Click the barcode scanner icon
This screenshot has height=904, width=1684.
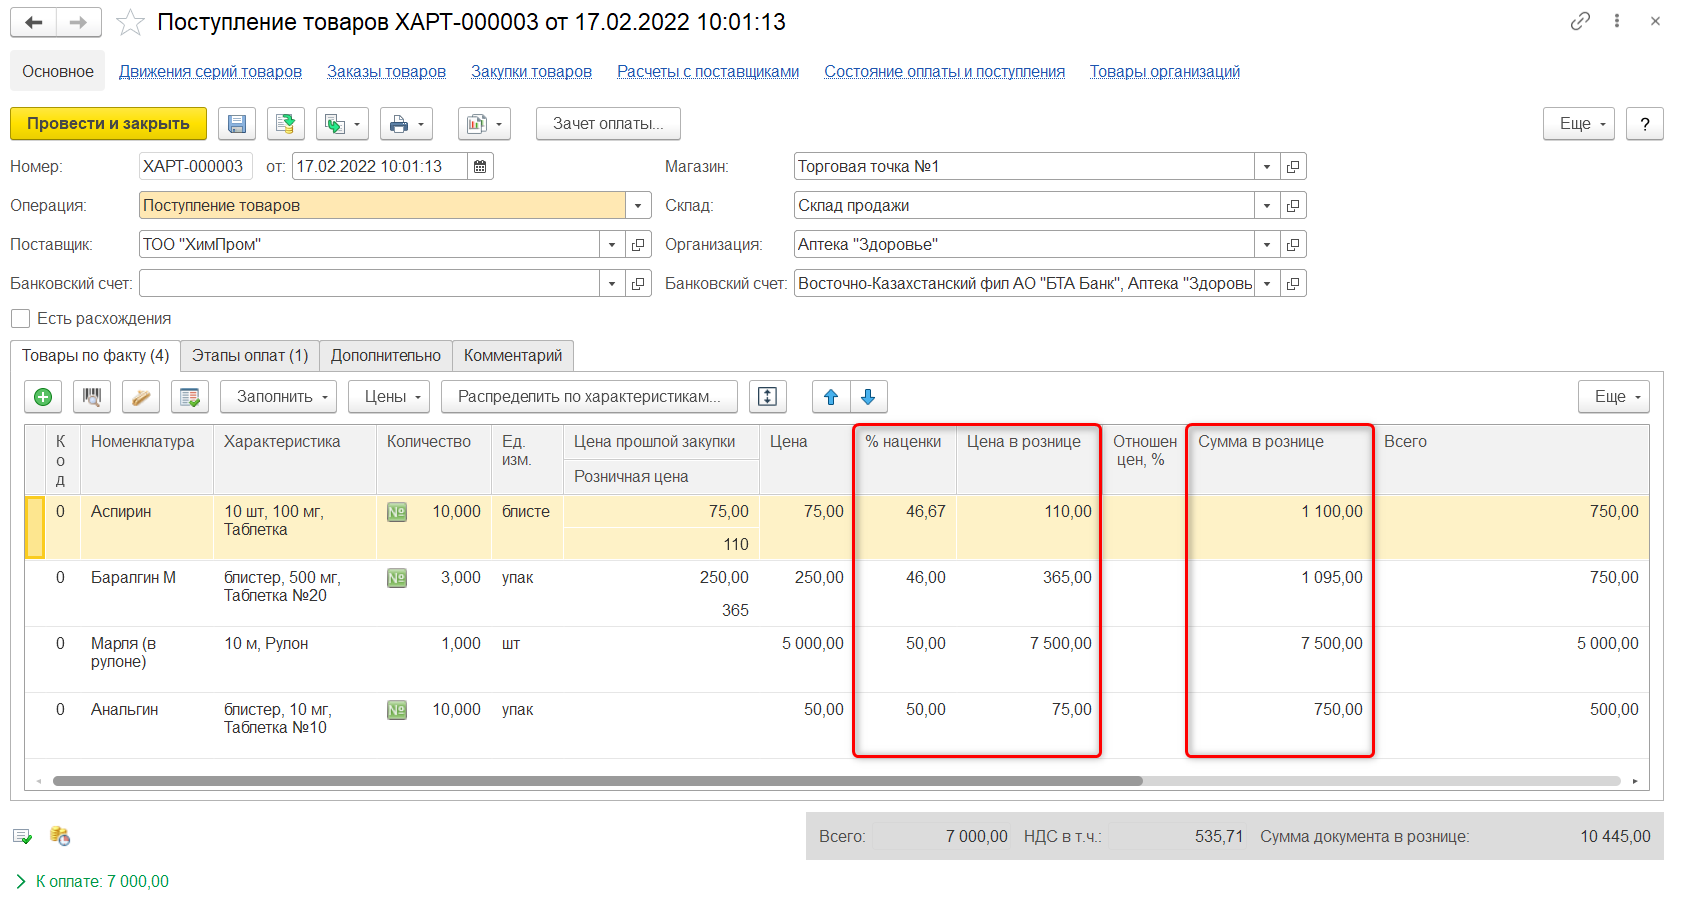(92, 397)
